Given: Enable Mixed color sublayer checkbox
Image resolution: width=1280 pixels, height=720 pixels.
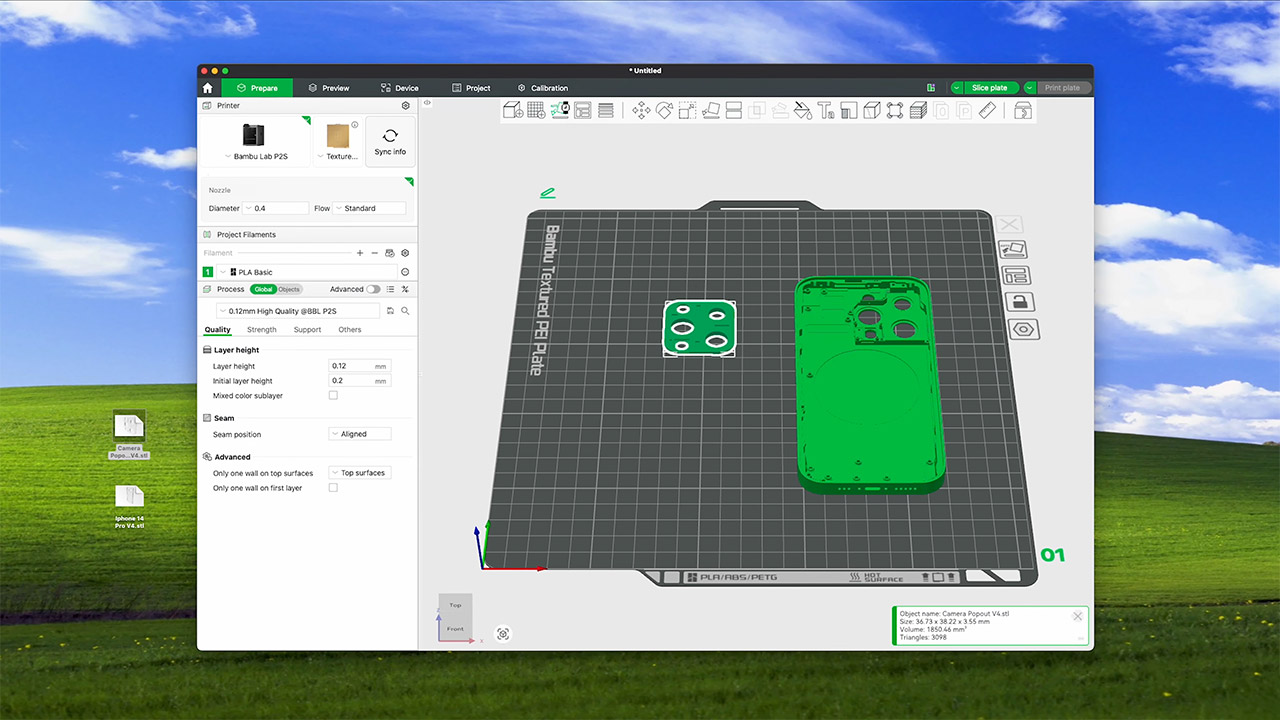Looking at the screenshot, I should pos(333,395).
